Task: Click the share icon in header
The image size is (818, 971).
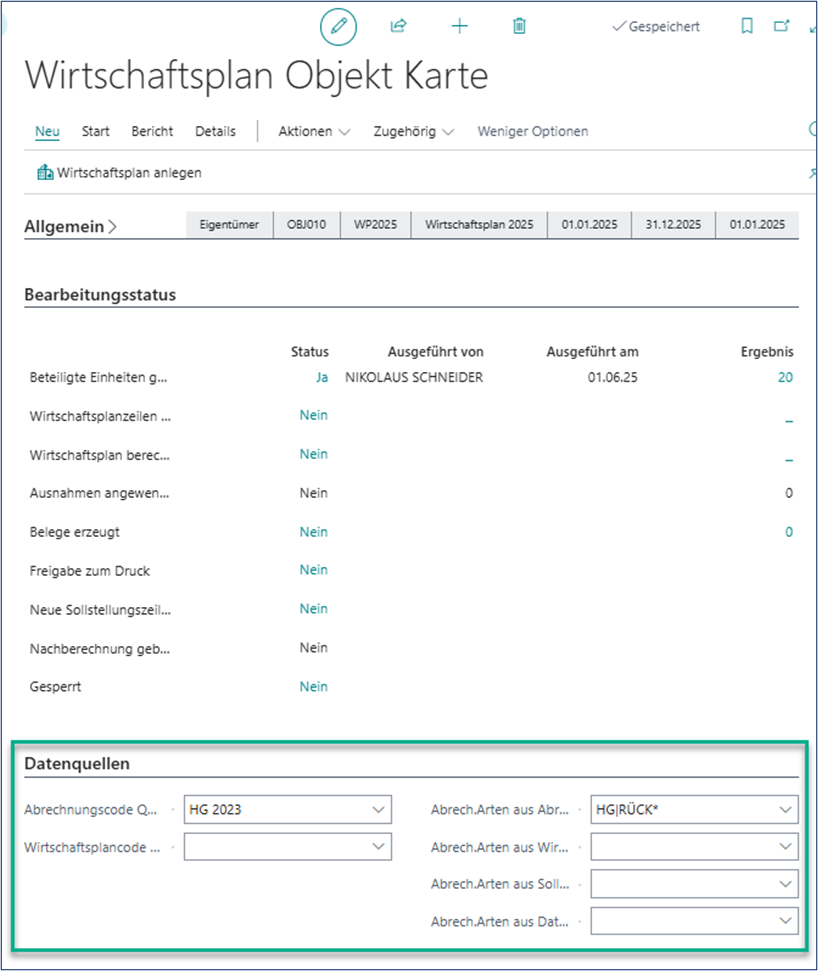Action: (399, 27)
